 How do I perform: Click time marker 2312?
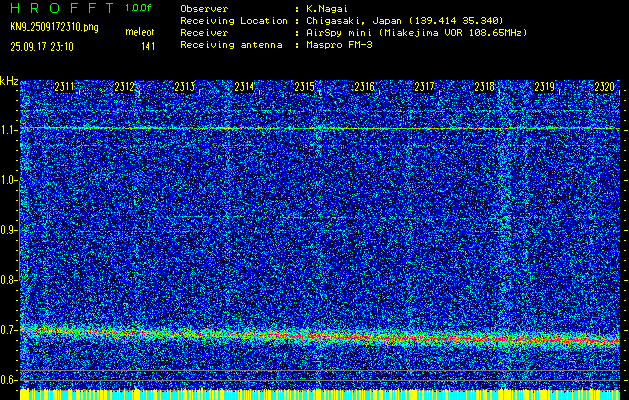tap(124, 87)
